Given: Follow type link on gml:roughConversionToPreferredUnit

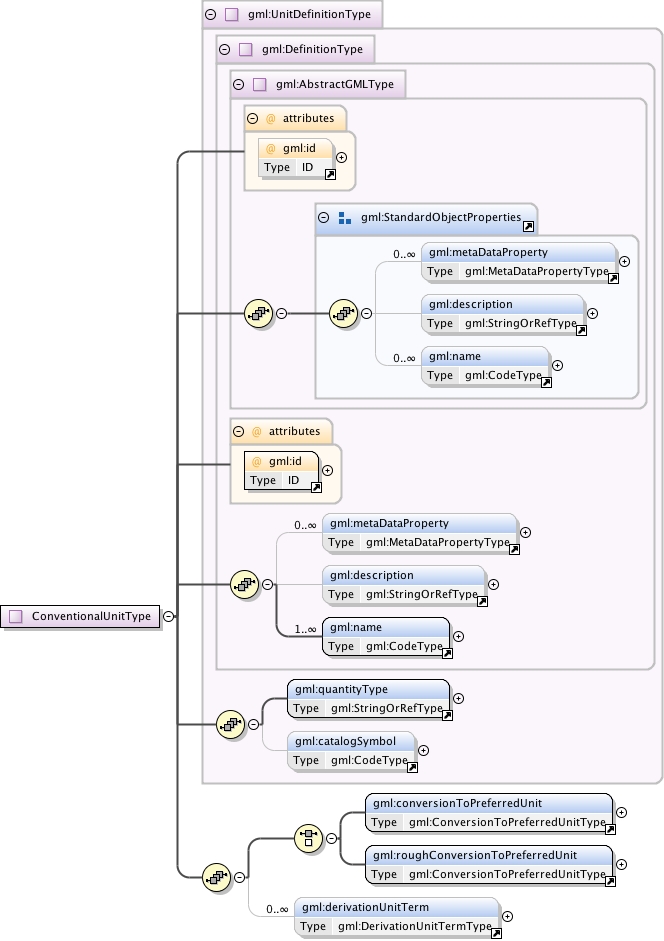Looking at the screenshot, I should click(x=610, y=881).
